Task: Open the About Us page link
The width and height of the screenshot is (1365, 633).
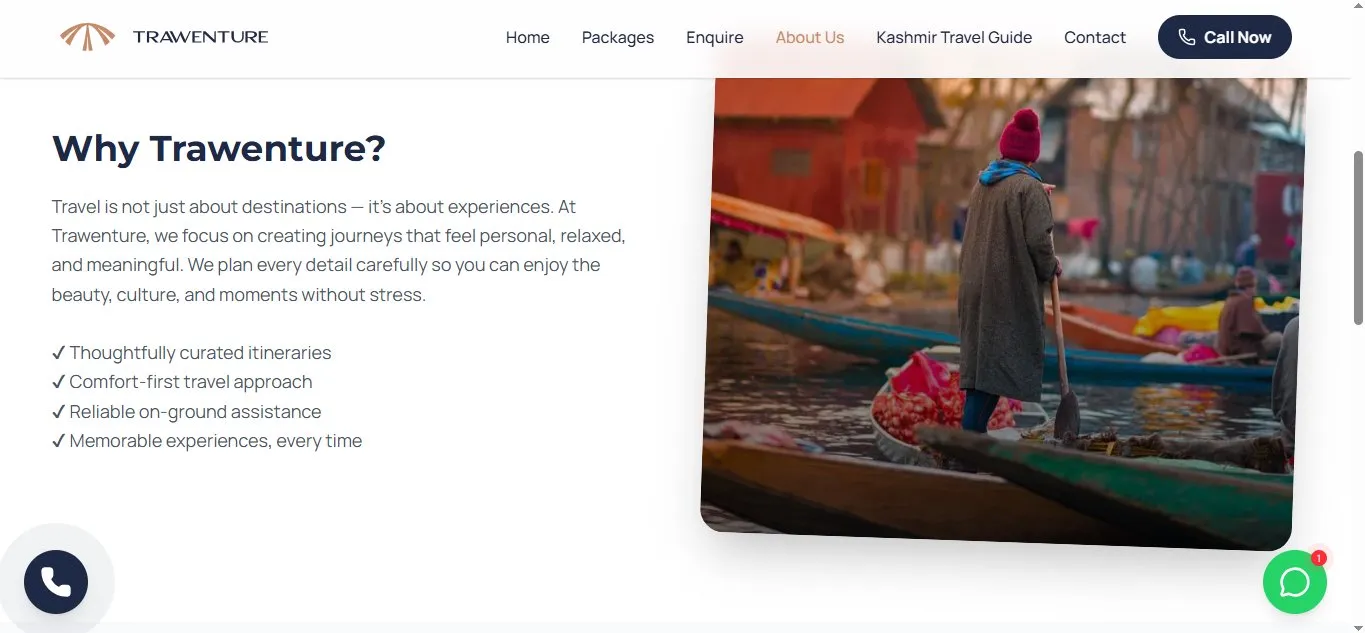Action: [x=809, y=37]
